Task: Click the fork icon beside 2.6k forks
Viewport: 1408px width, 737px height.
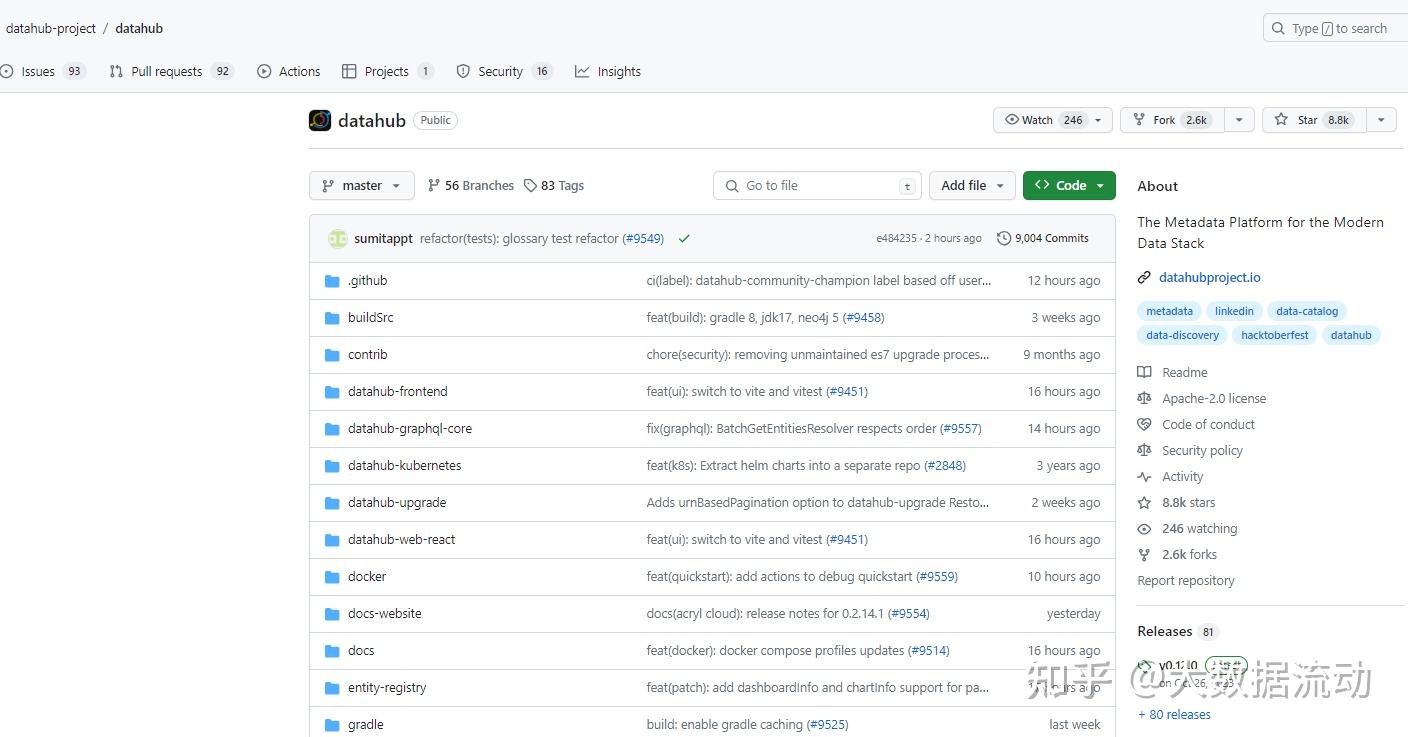Action: tap(1144, 555)
